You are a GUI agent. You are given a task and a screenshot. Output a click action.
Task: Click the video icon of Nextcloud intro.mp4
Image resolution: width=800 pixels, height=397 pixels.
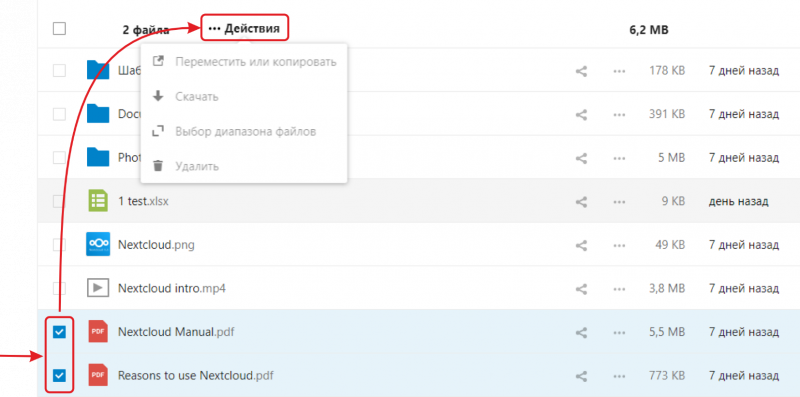(97, 288)
